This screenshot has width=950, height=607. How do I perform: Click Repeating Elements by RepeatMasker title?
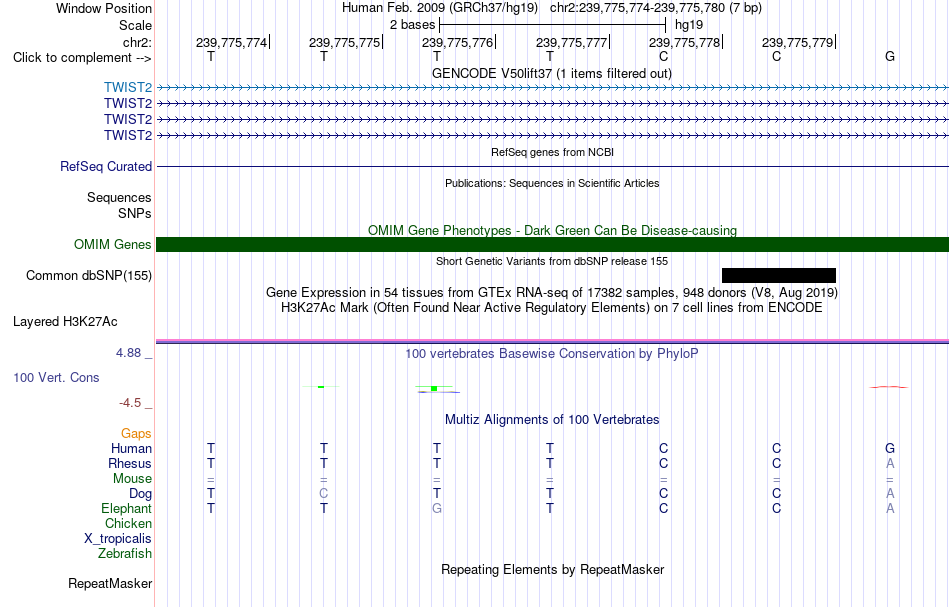552,570
